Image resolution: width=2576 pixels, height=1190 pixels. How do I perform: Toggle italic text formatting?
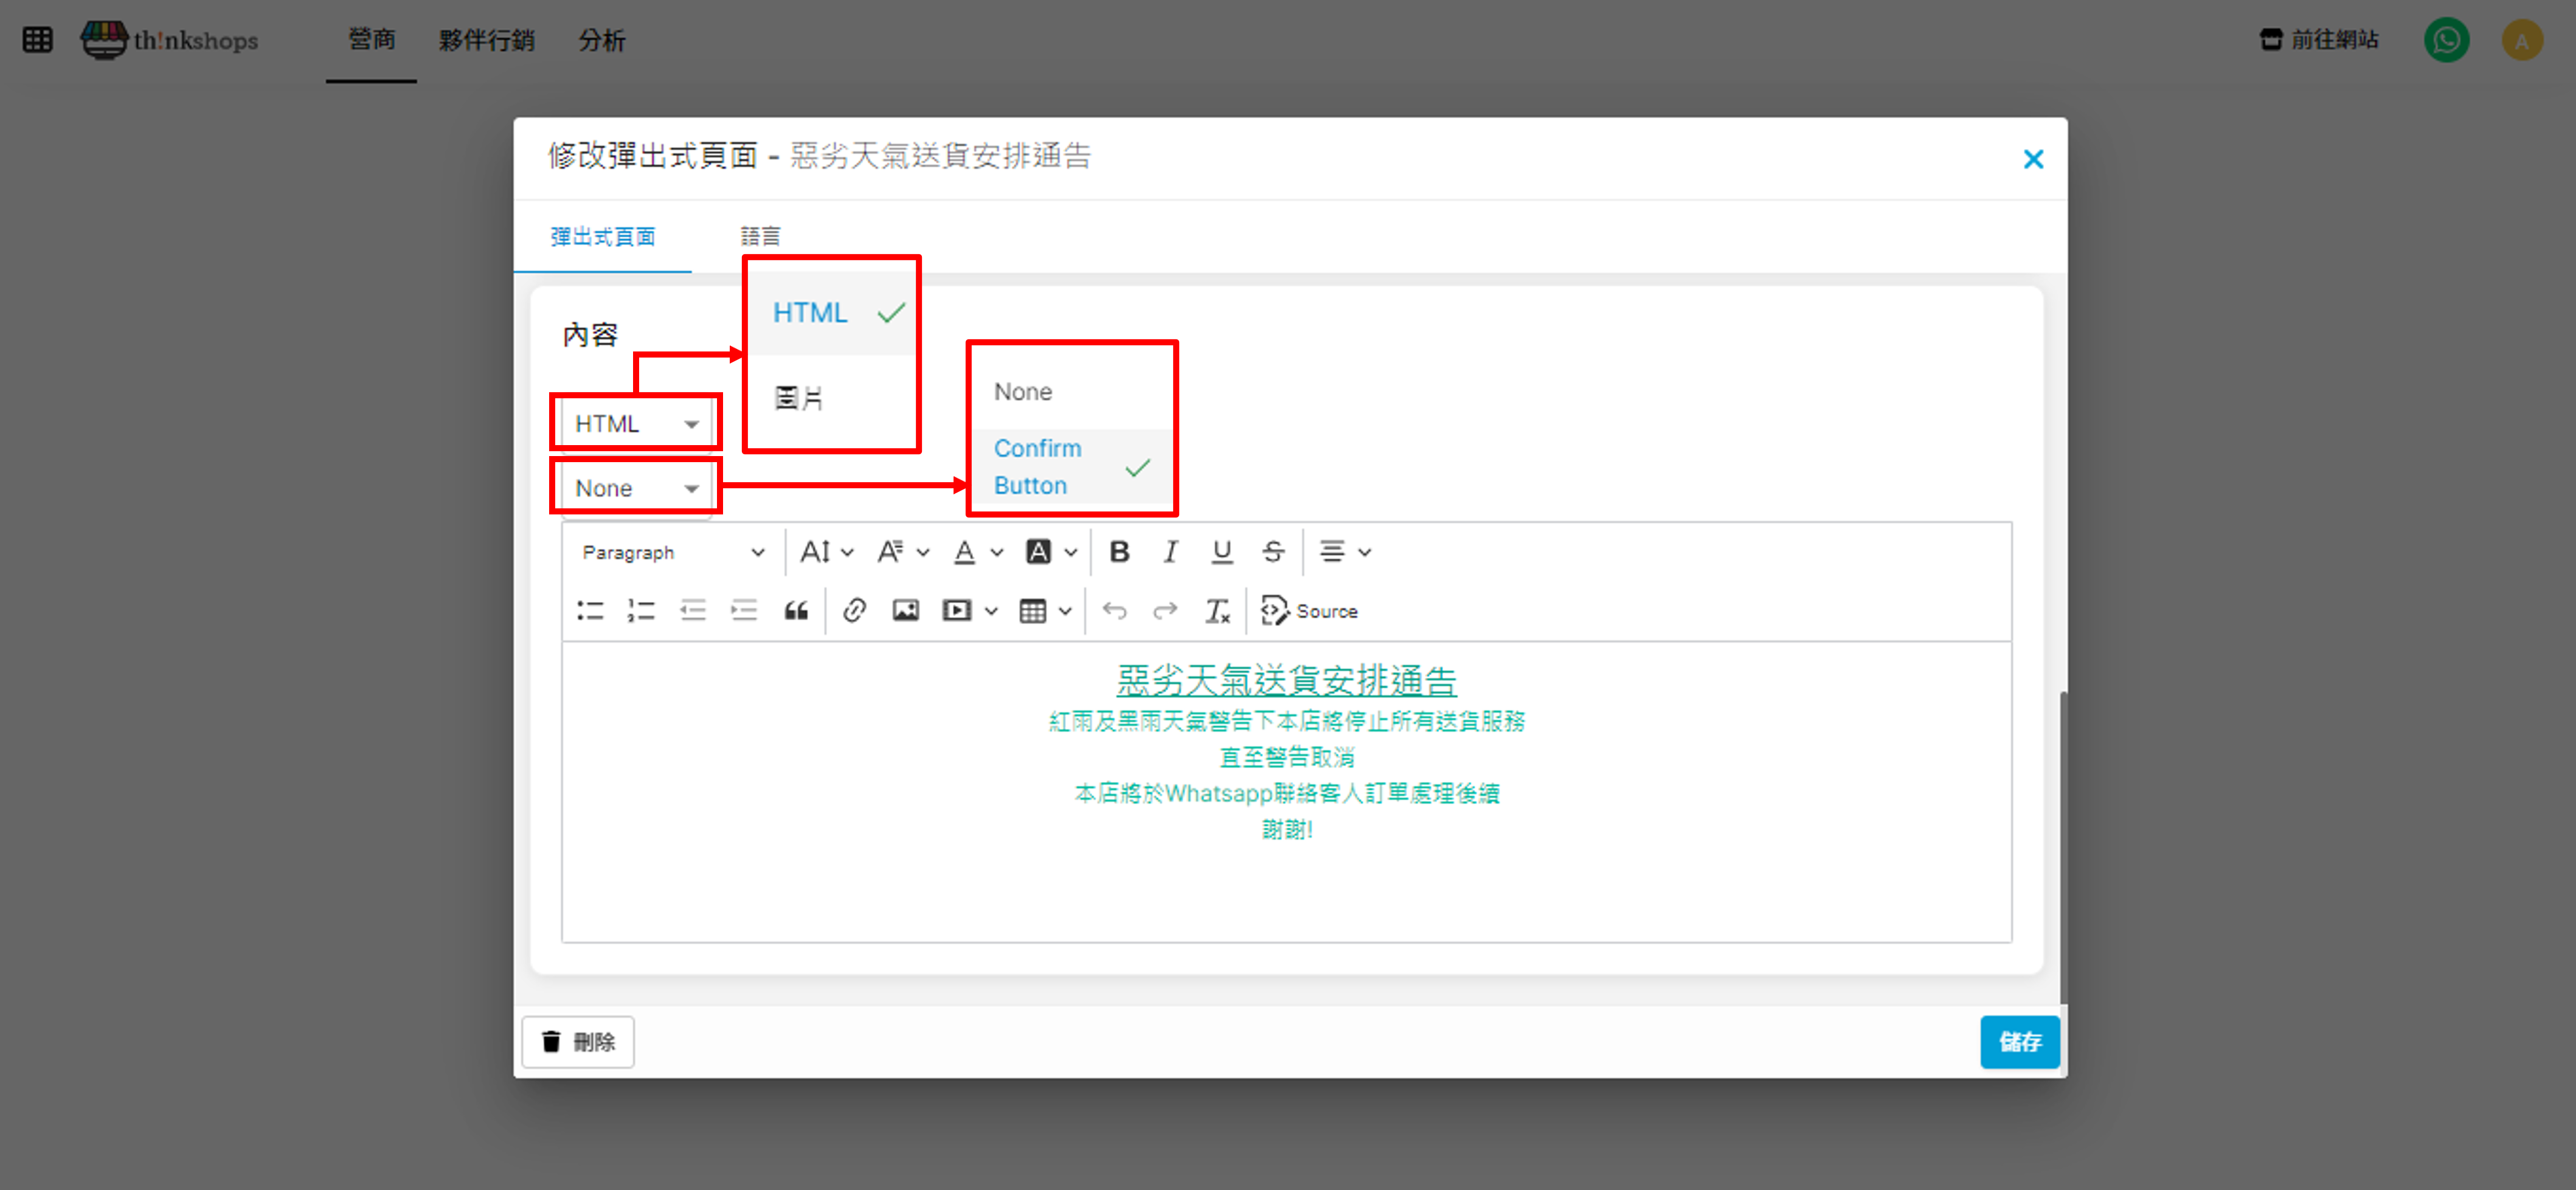(x=1170, y=552)
